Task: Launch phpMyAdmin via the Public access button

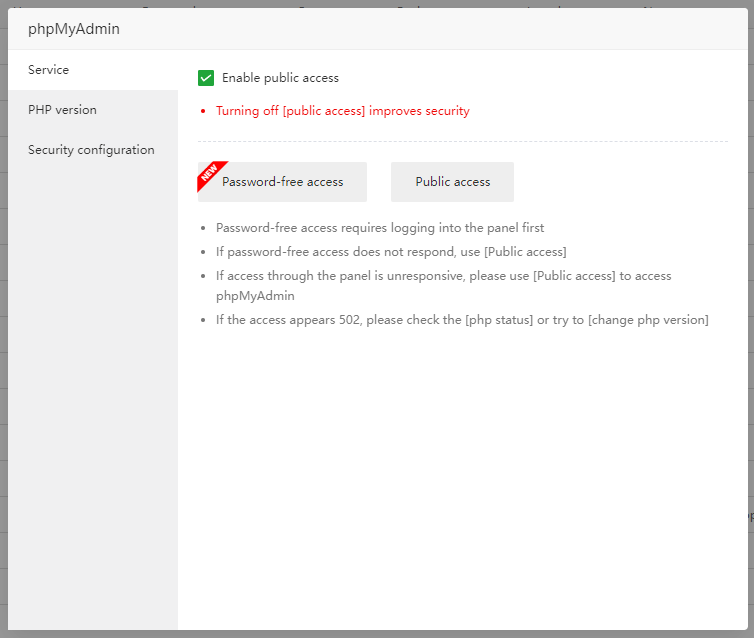Action: pyautogui.click(x=452, y=182)
